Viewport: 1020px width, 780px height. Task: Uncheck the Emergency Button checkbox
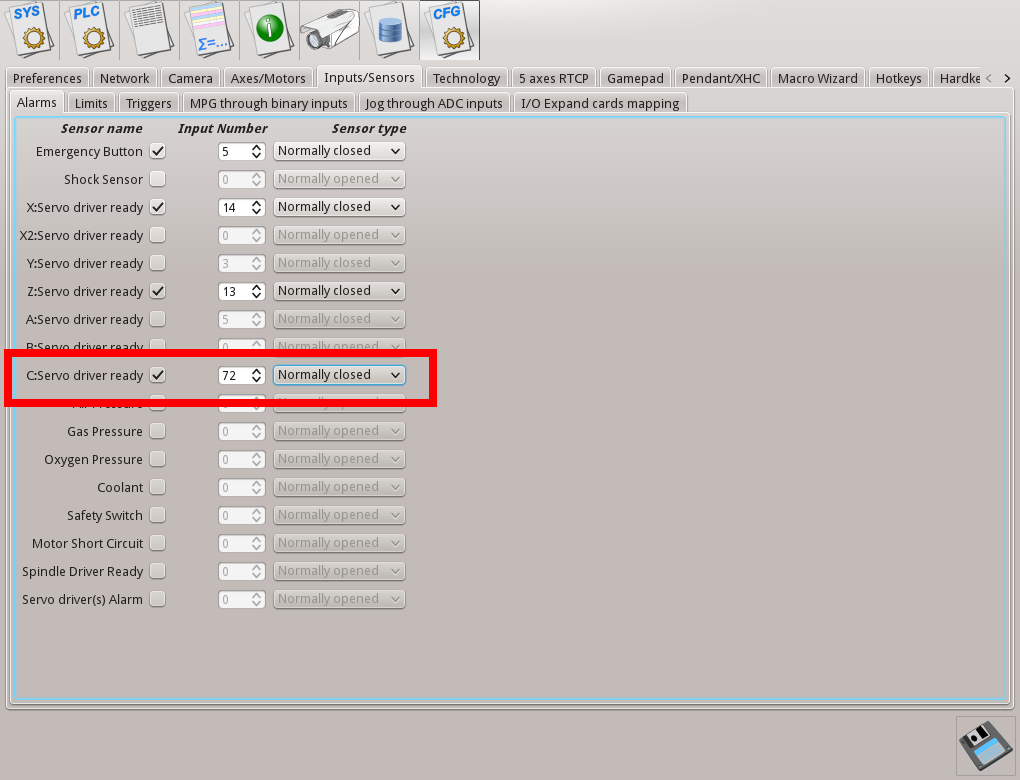point(158,151)
